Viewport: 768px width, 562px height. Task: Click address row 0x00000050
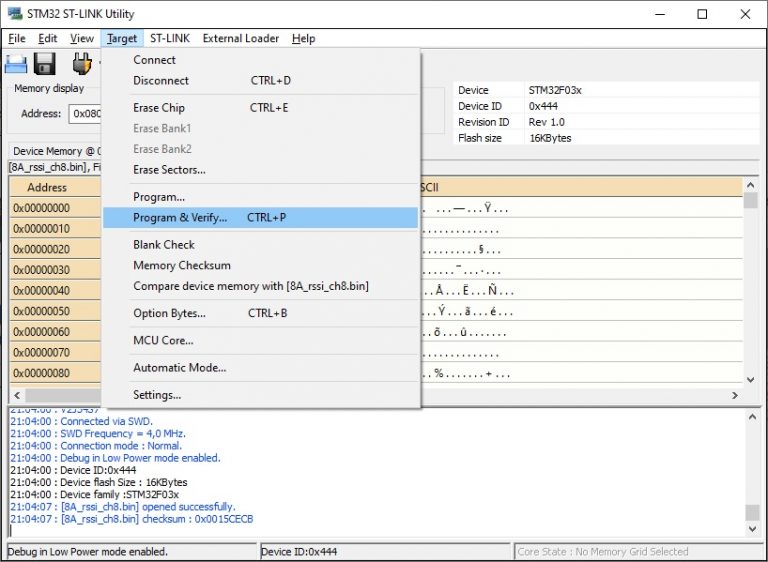click(x=55, y=311)
